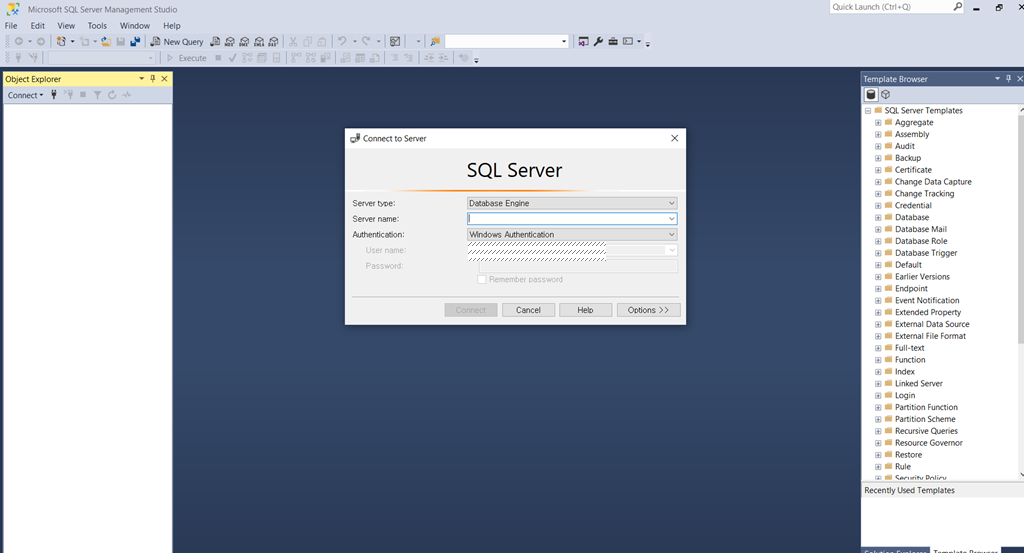
Task: Select the Certificate template folder
Action: tap(913, 170)
